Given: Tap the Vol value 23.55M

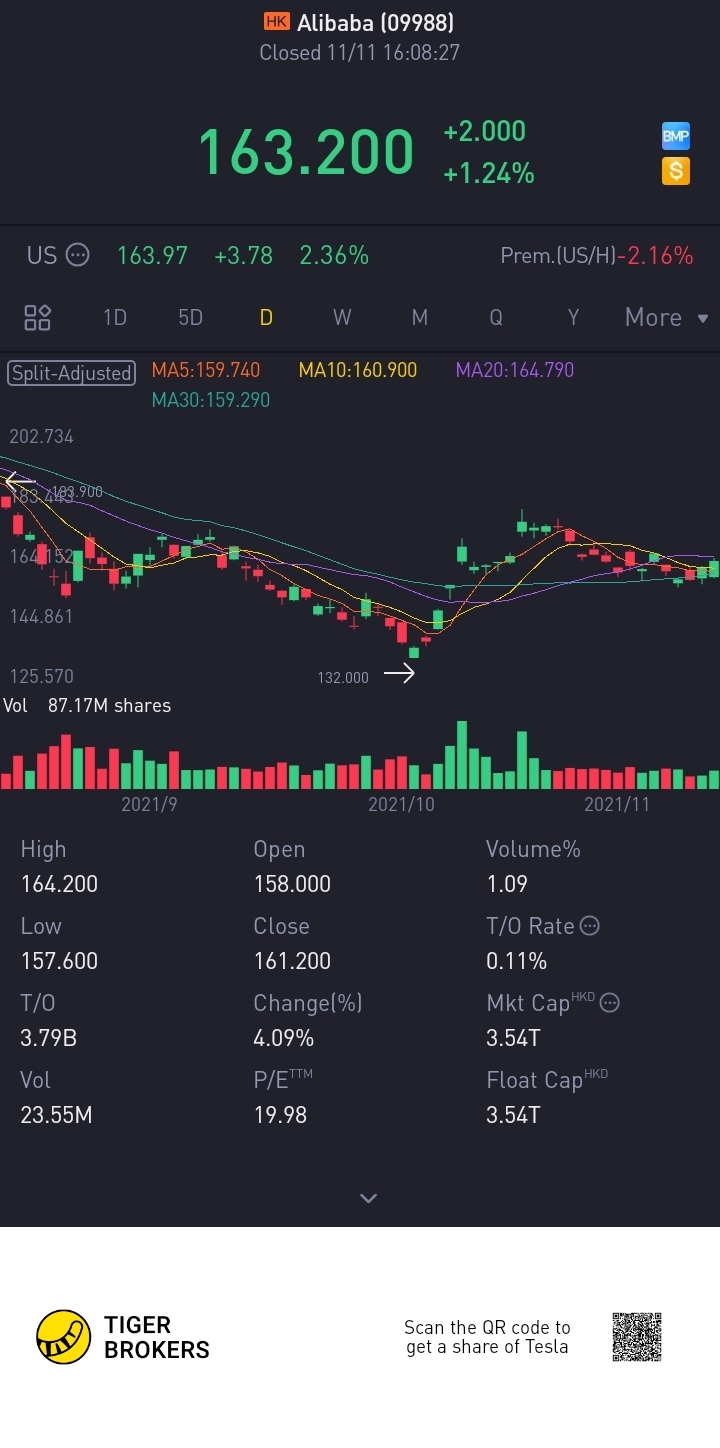Looking at the screenshot, I should (56, 1115).
